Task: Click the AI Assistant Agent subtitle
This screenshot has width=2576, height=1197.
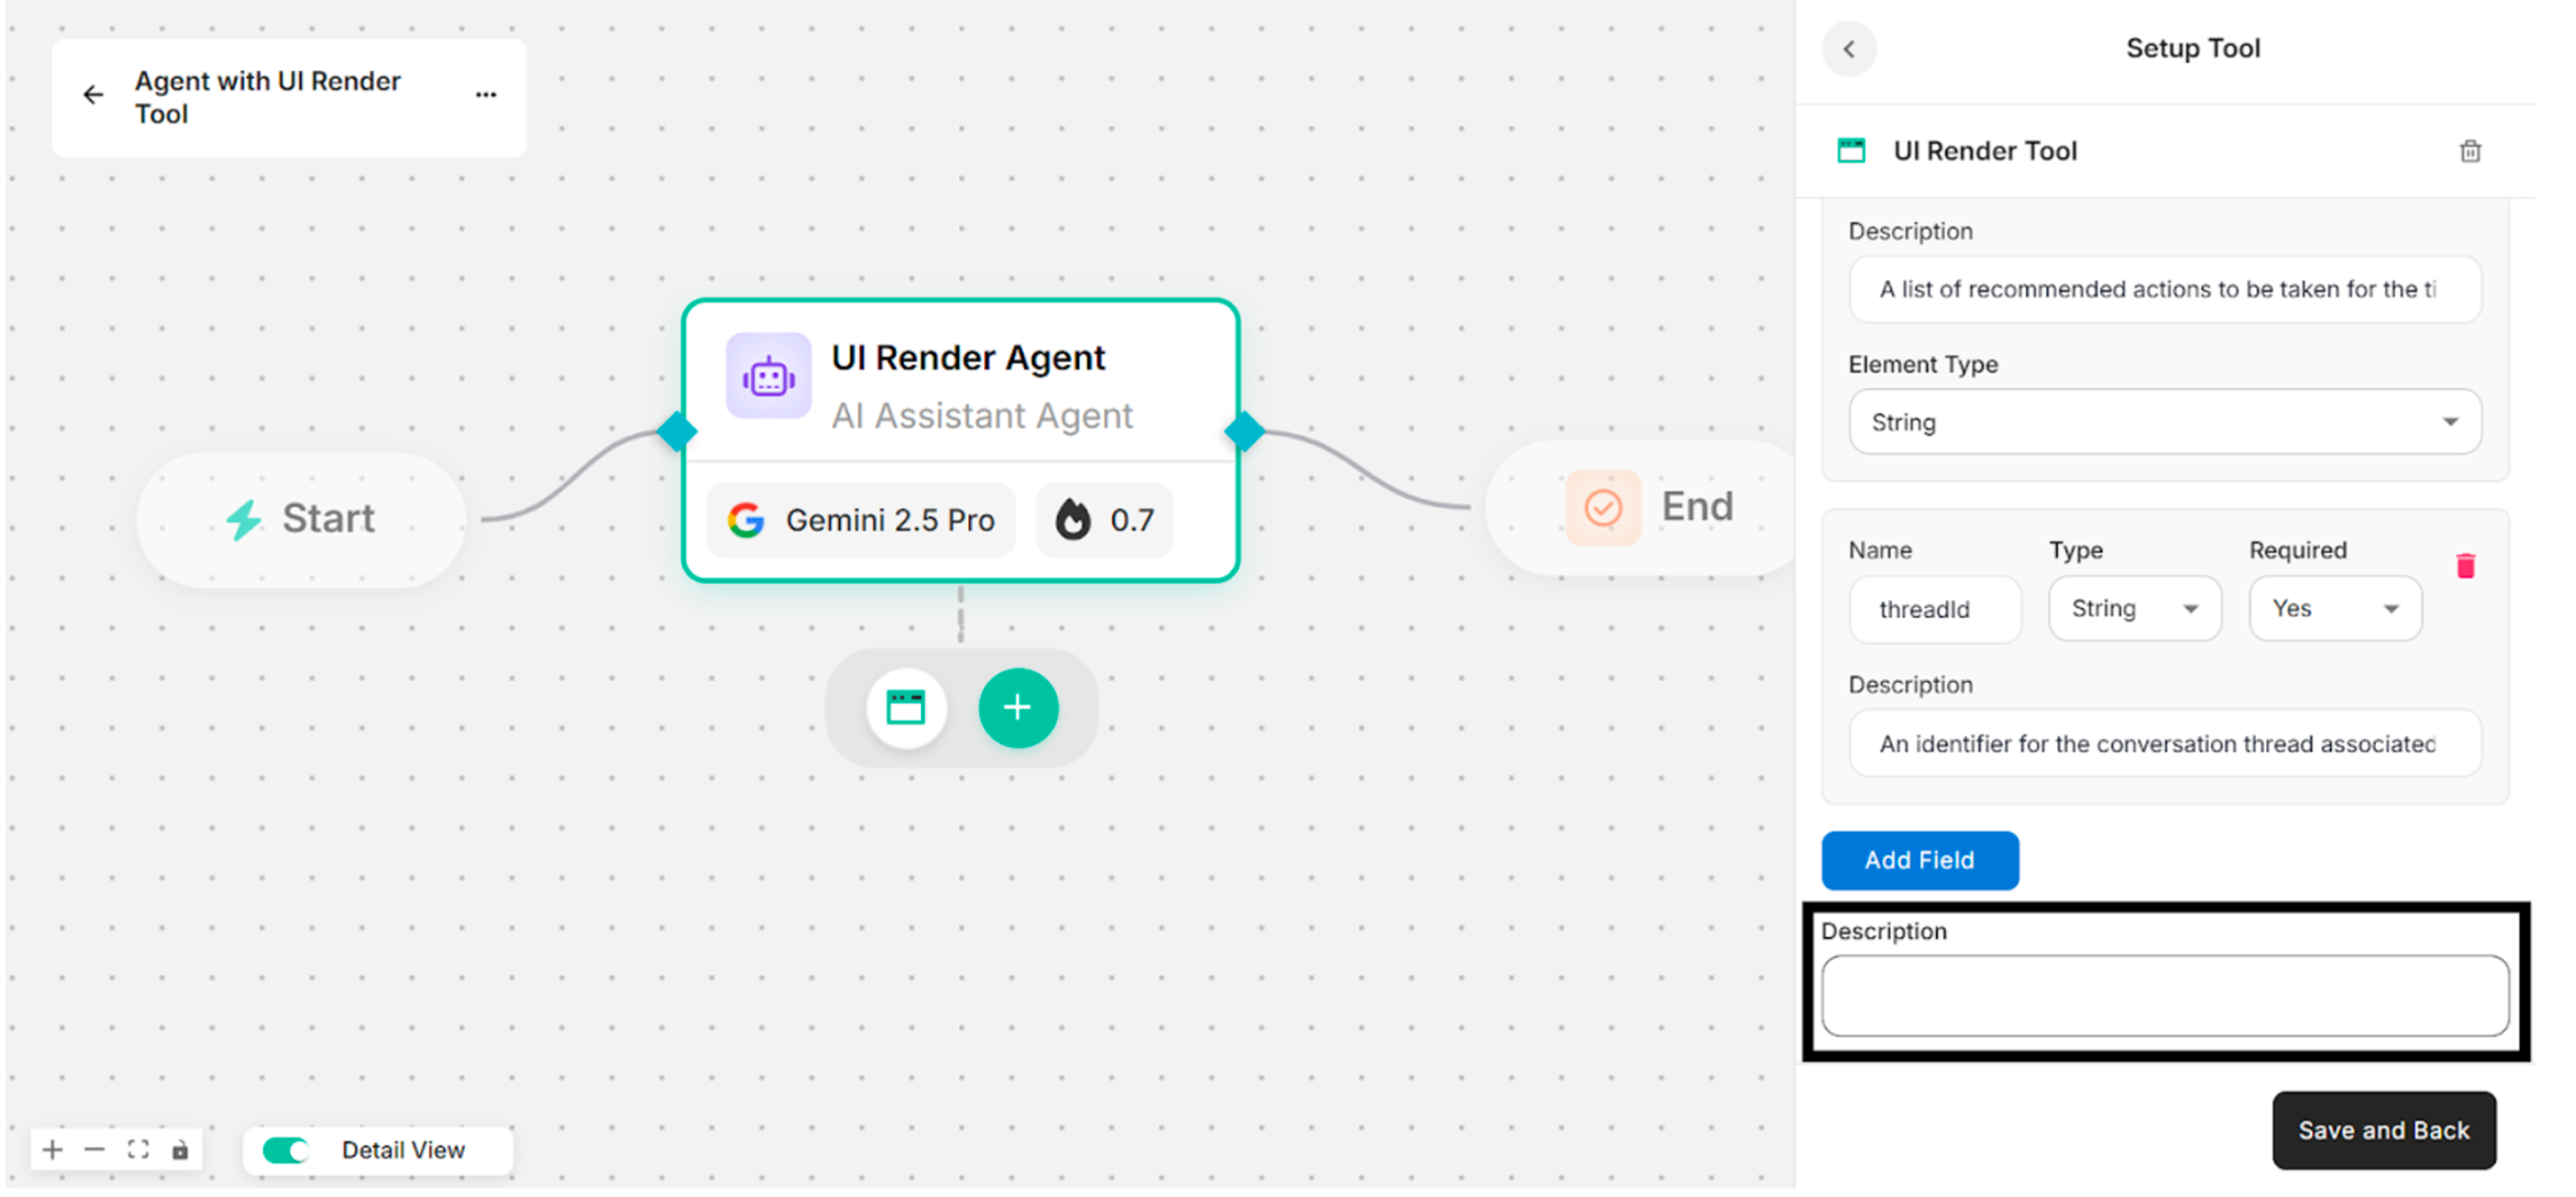Action: click(982, 416)
